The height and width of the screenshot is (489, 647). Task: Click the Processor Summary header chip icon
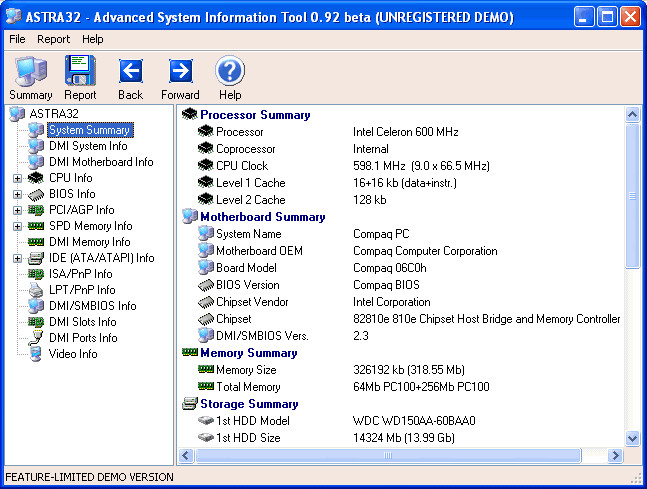click(190, 114)
